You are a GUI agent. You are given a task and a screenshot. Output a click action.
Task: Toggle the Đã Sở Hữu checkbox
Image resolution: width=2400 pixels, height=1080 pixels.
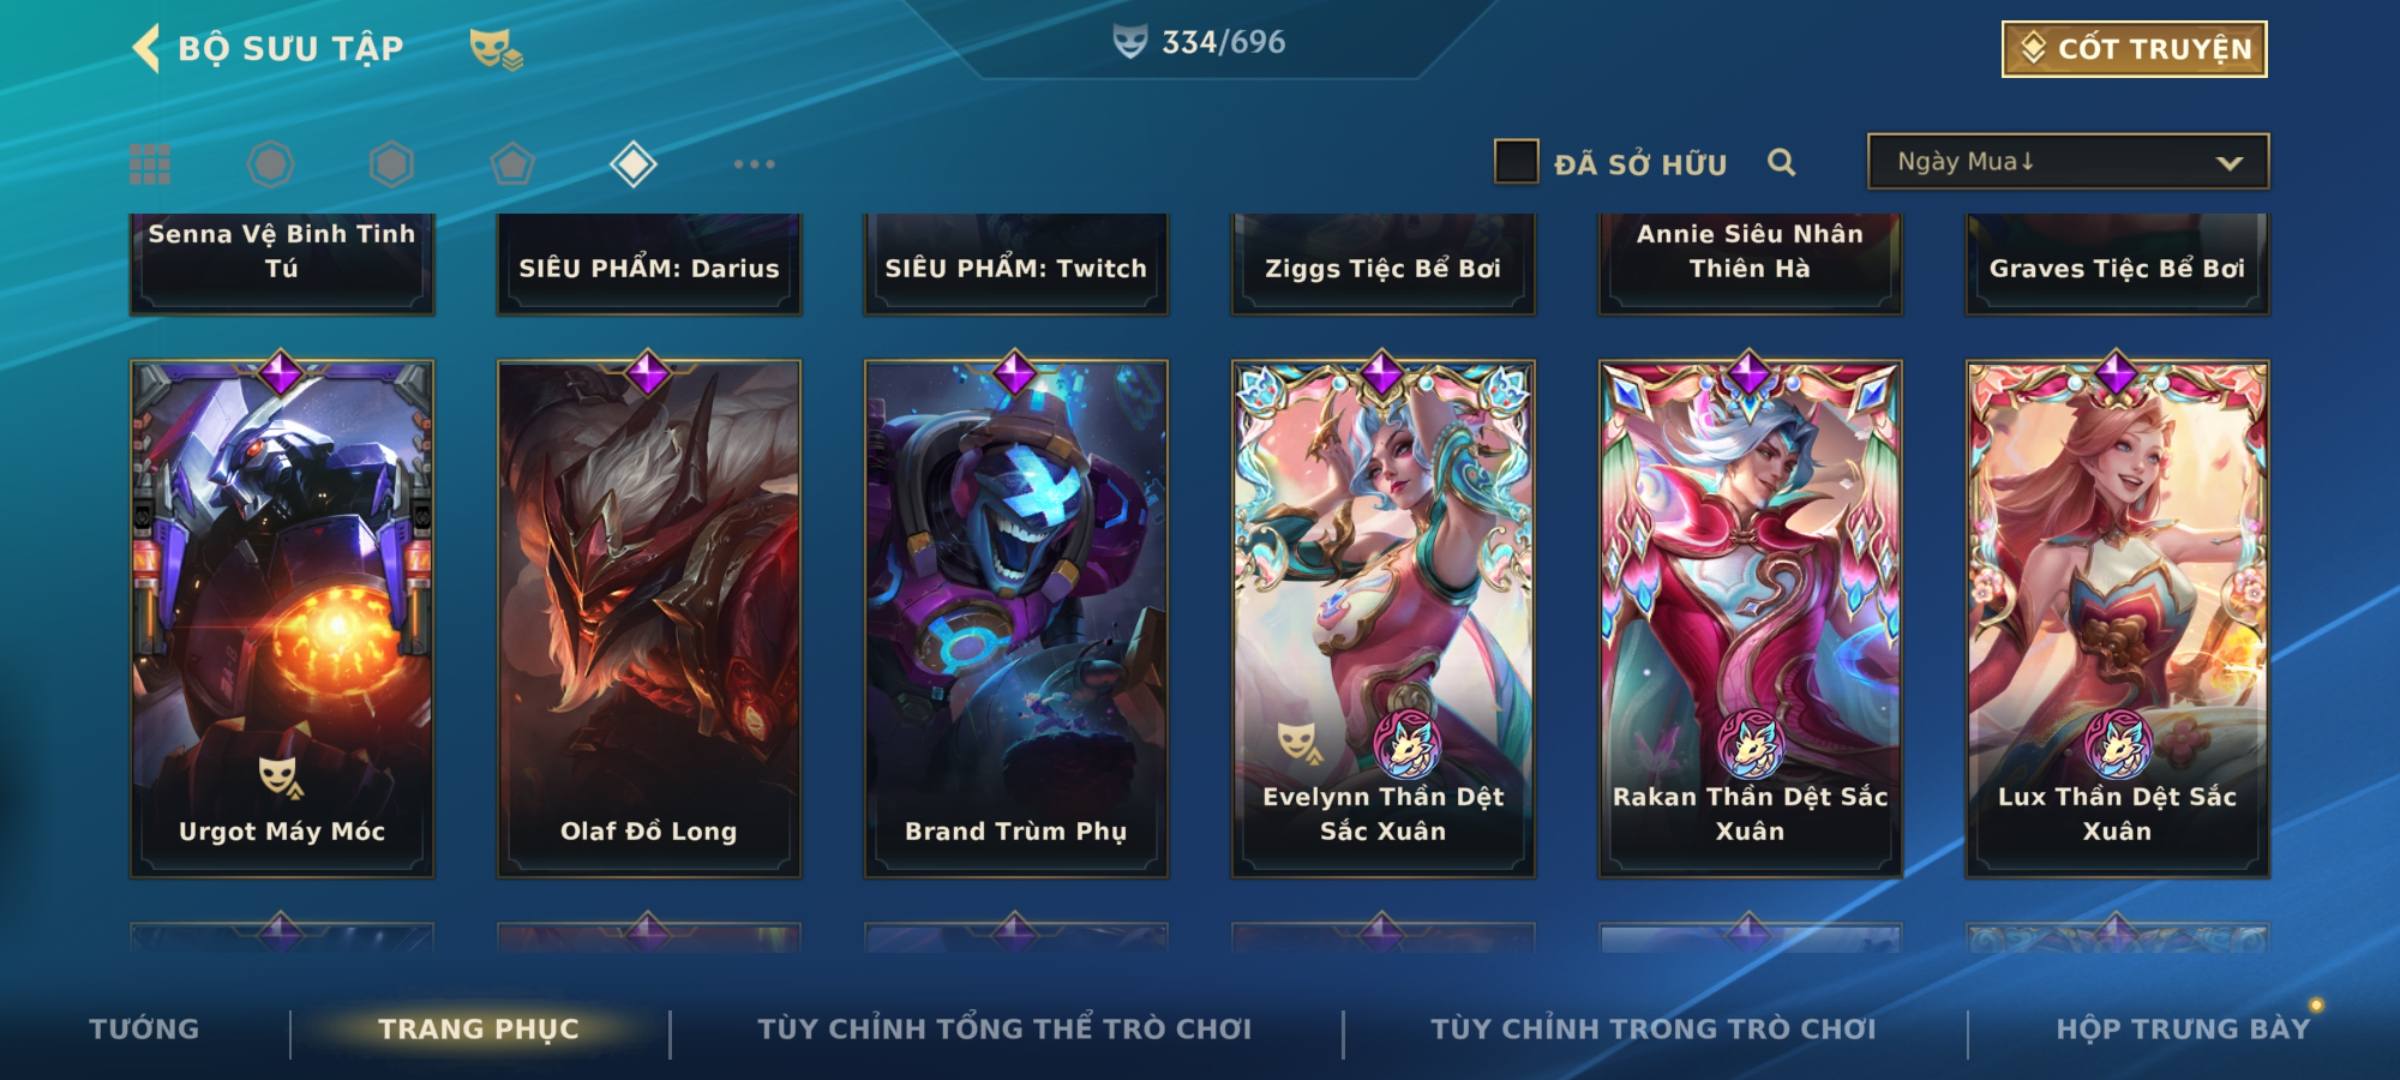[x=1515, y=162]
